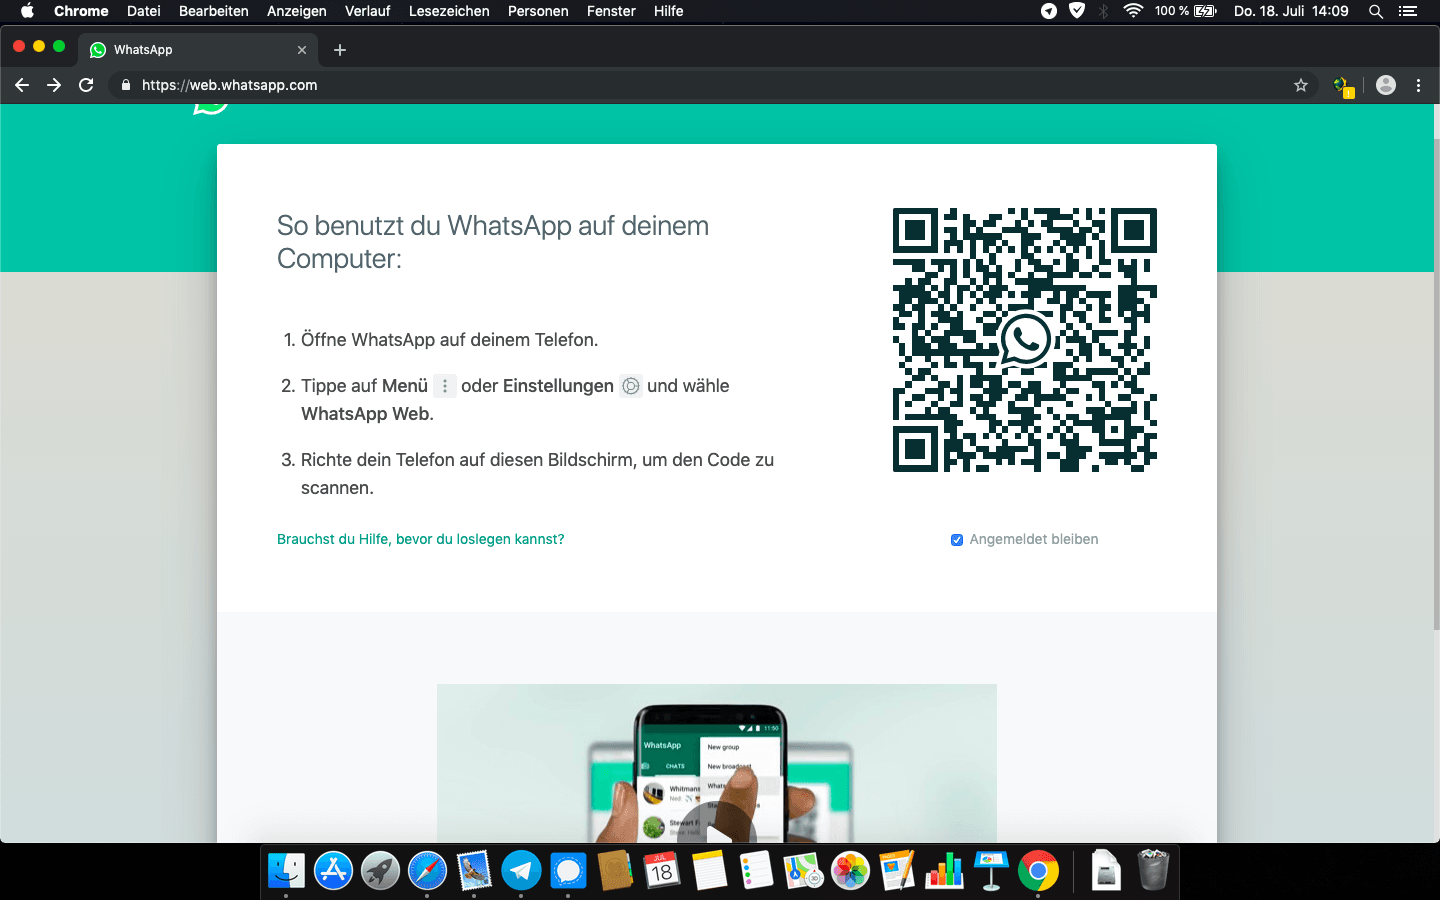Open the Datei menu
Image resolution: width=1440 pixels, height=900 pixels.
tap(144, 11)
